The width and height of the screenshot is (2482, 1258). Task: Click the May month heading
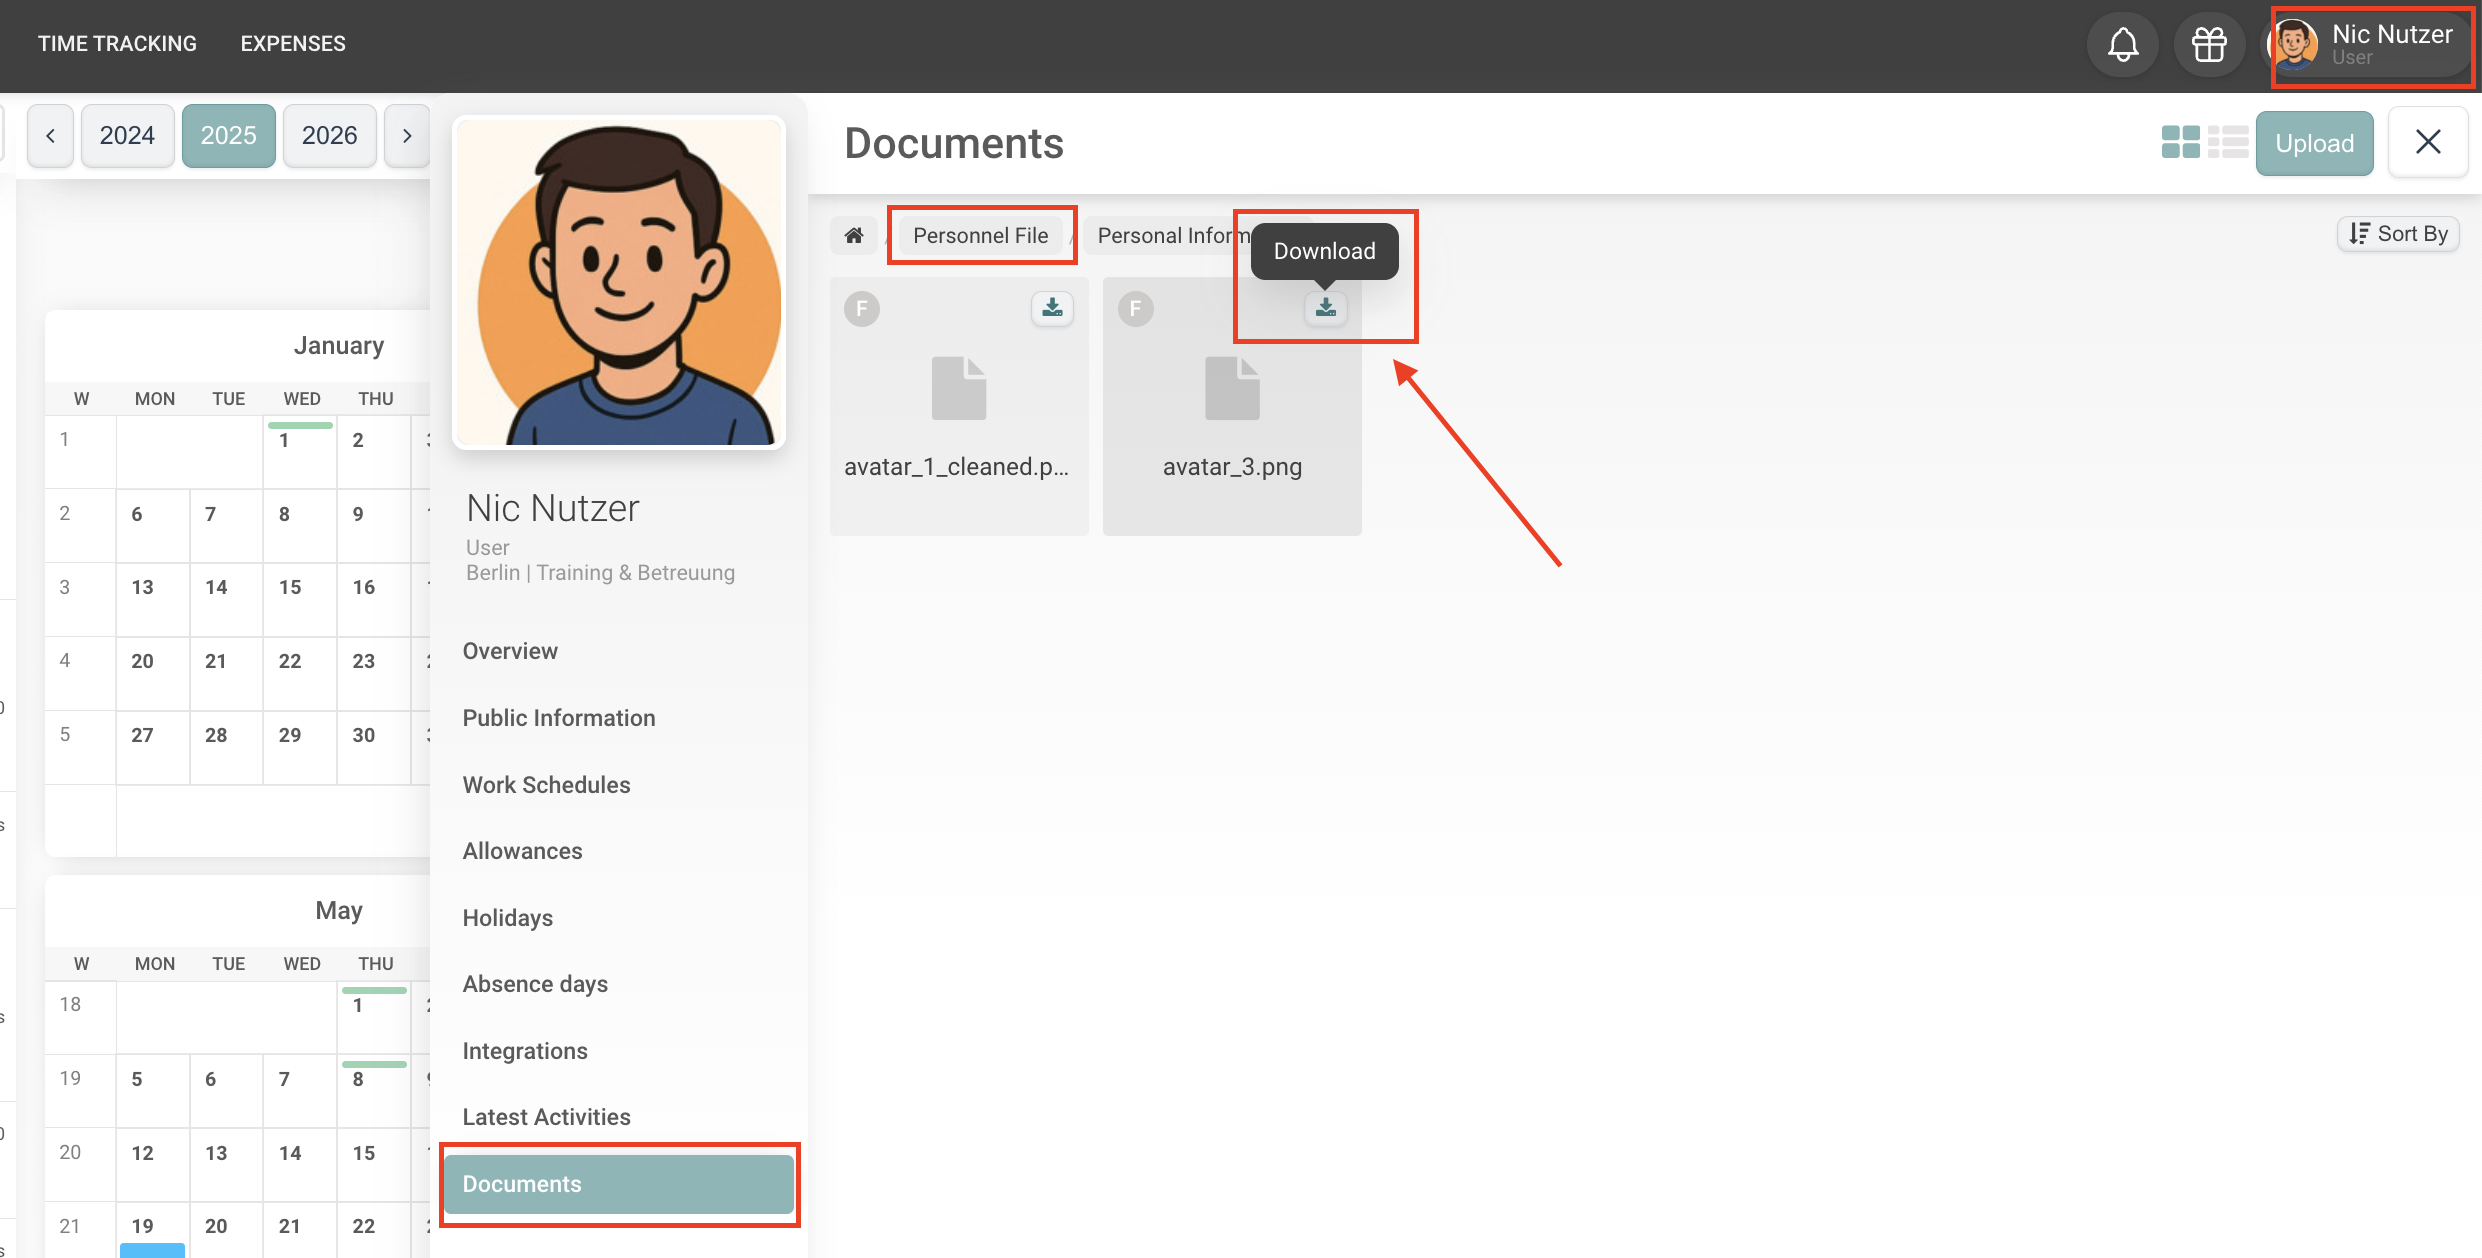(x=339, y=911)
